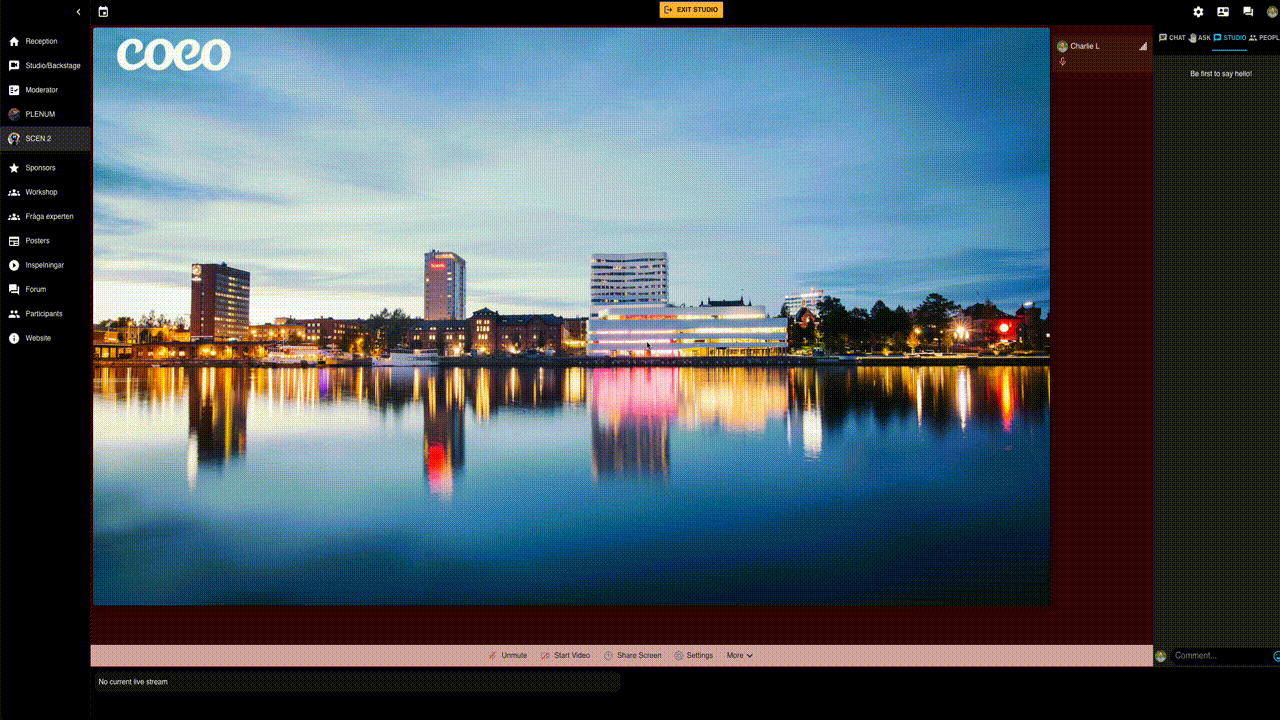Image resolution: width=1280 pixels, height=720 pixels.
Task: Open the user profile avatar at top right
Action: 1272,12
